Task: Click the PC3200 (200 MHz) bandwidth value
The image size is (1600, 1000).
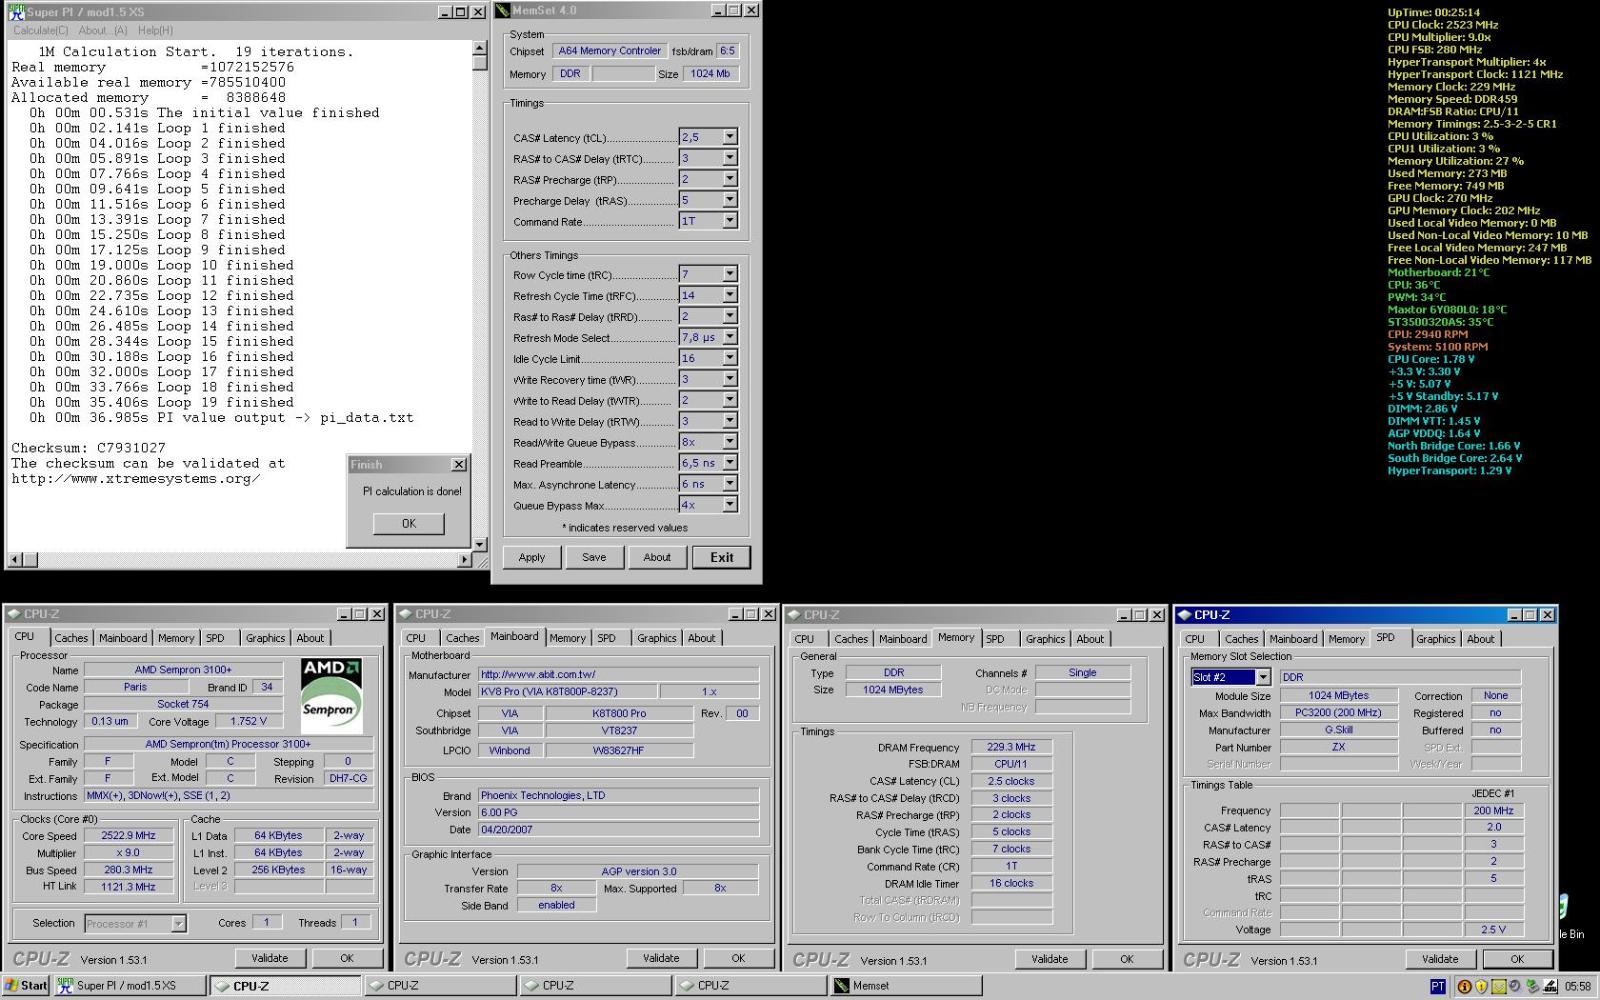Action: click(1338, 713)
